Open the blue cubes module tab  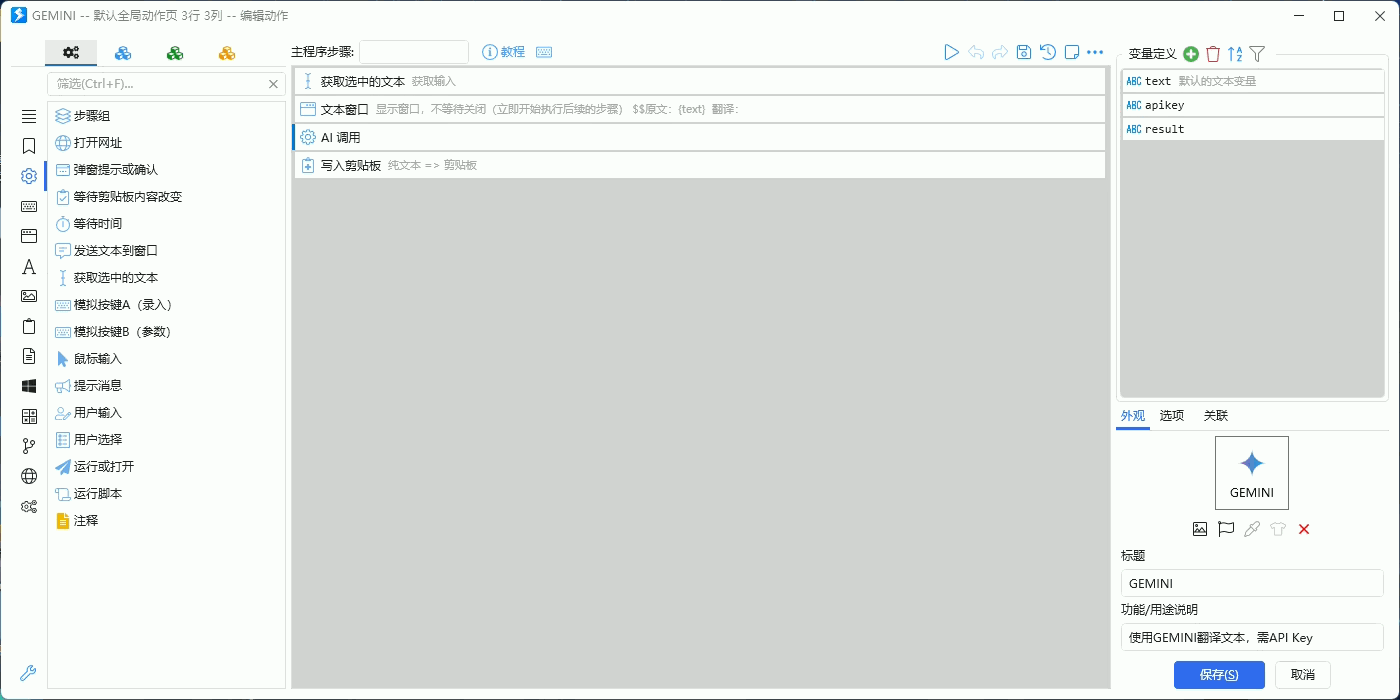tap(123, 52)
